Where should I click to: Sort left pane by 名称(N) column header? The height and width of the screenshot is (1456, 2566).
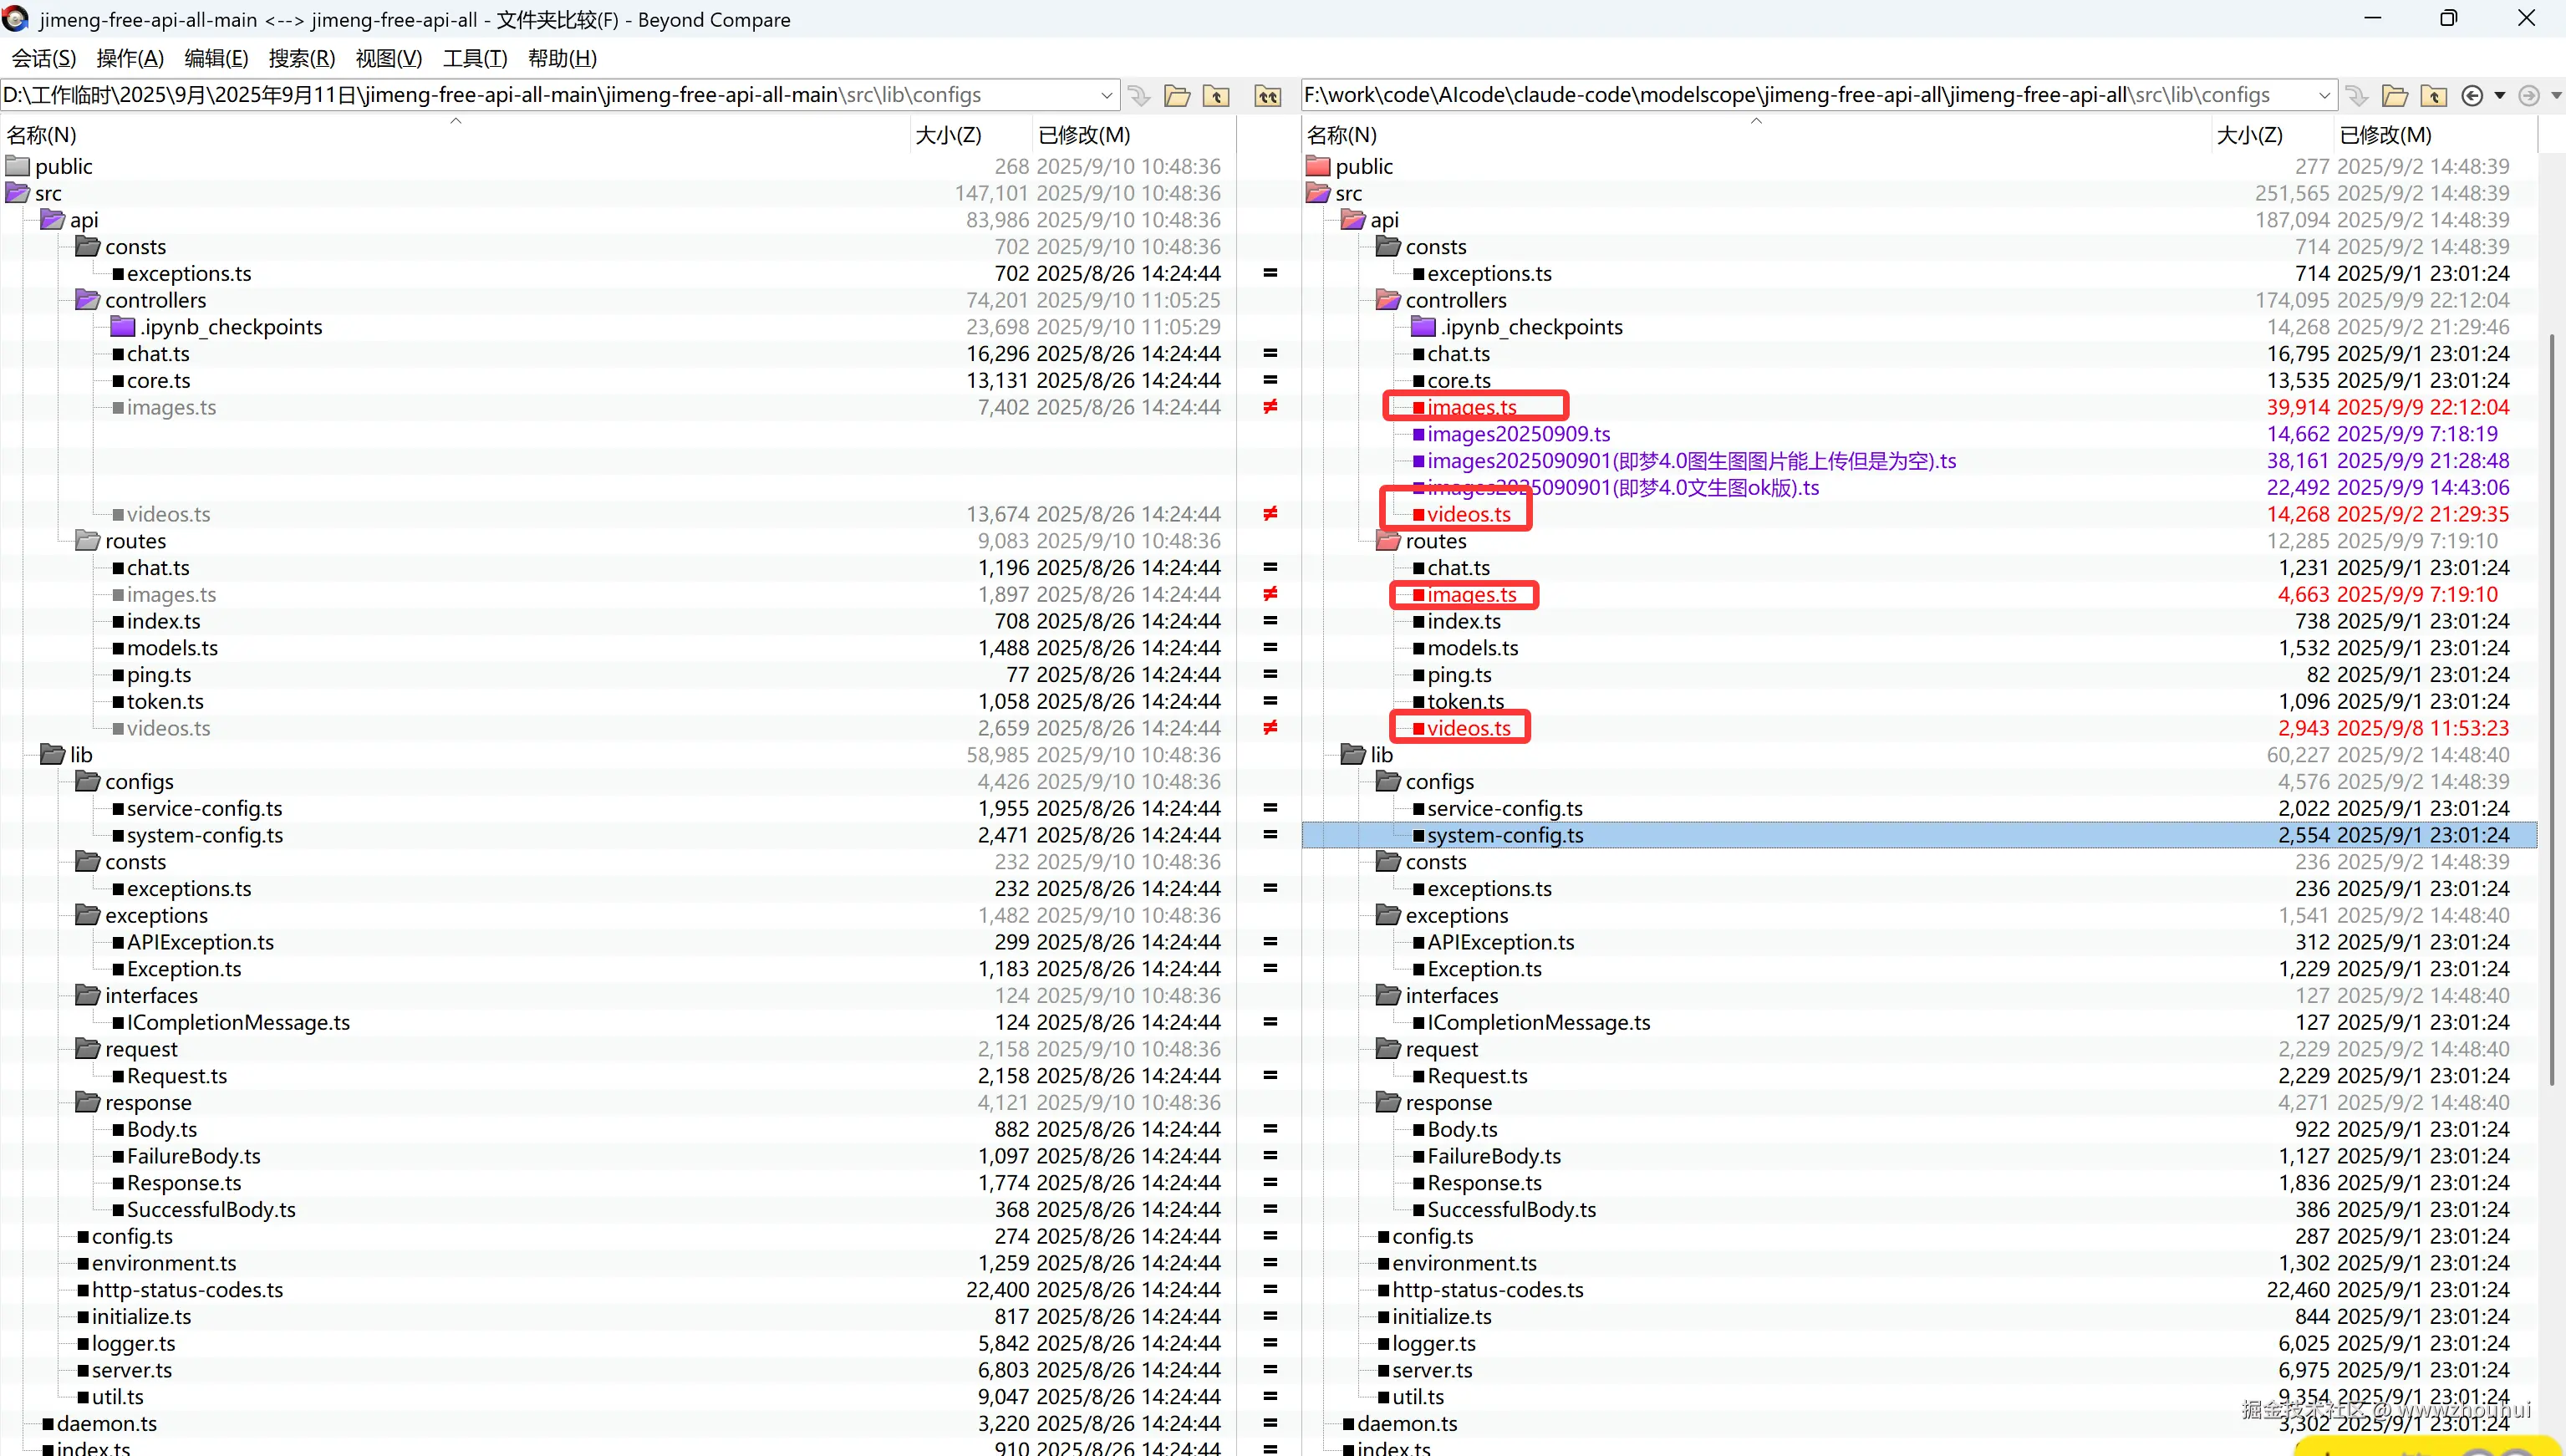pos(455,135)
